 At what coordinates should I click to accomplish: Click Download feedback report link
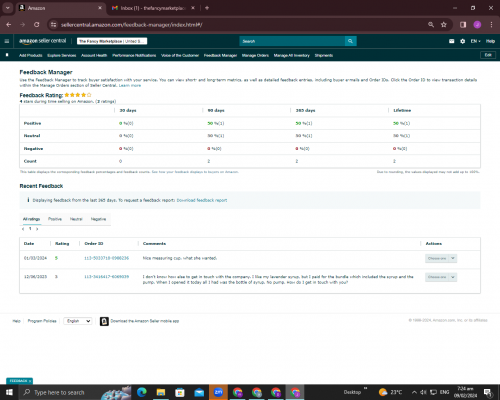pyautogui.click(x=202, y=200)
